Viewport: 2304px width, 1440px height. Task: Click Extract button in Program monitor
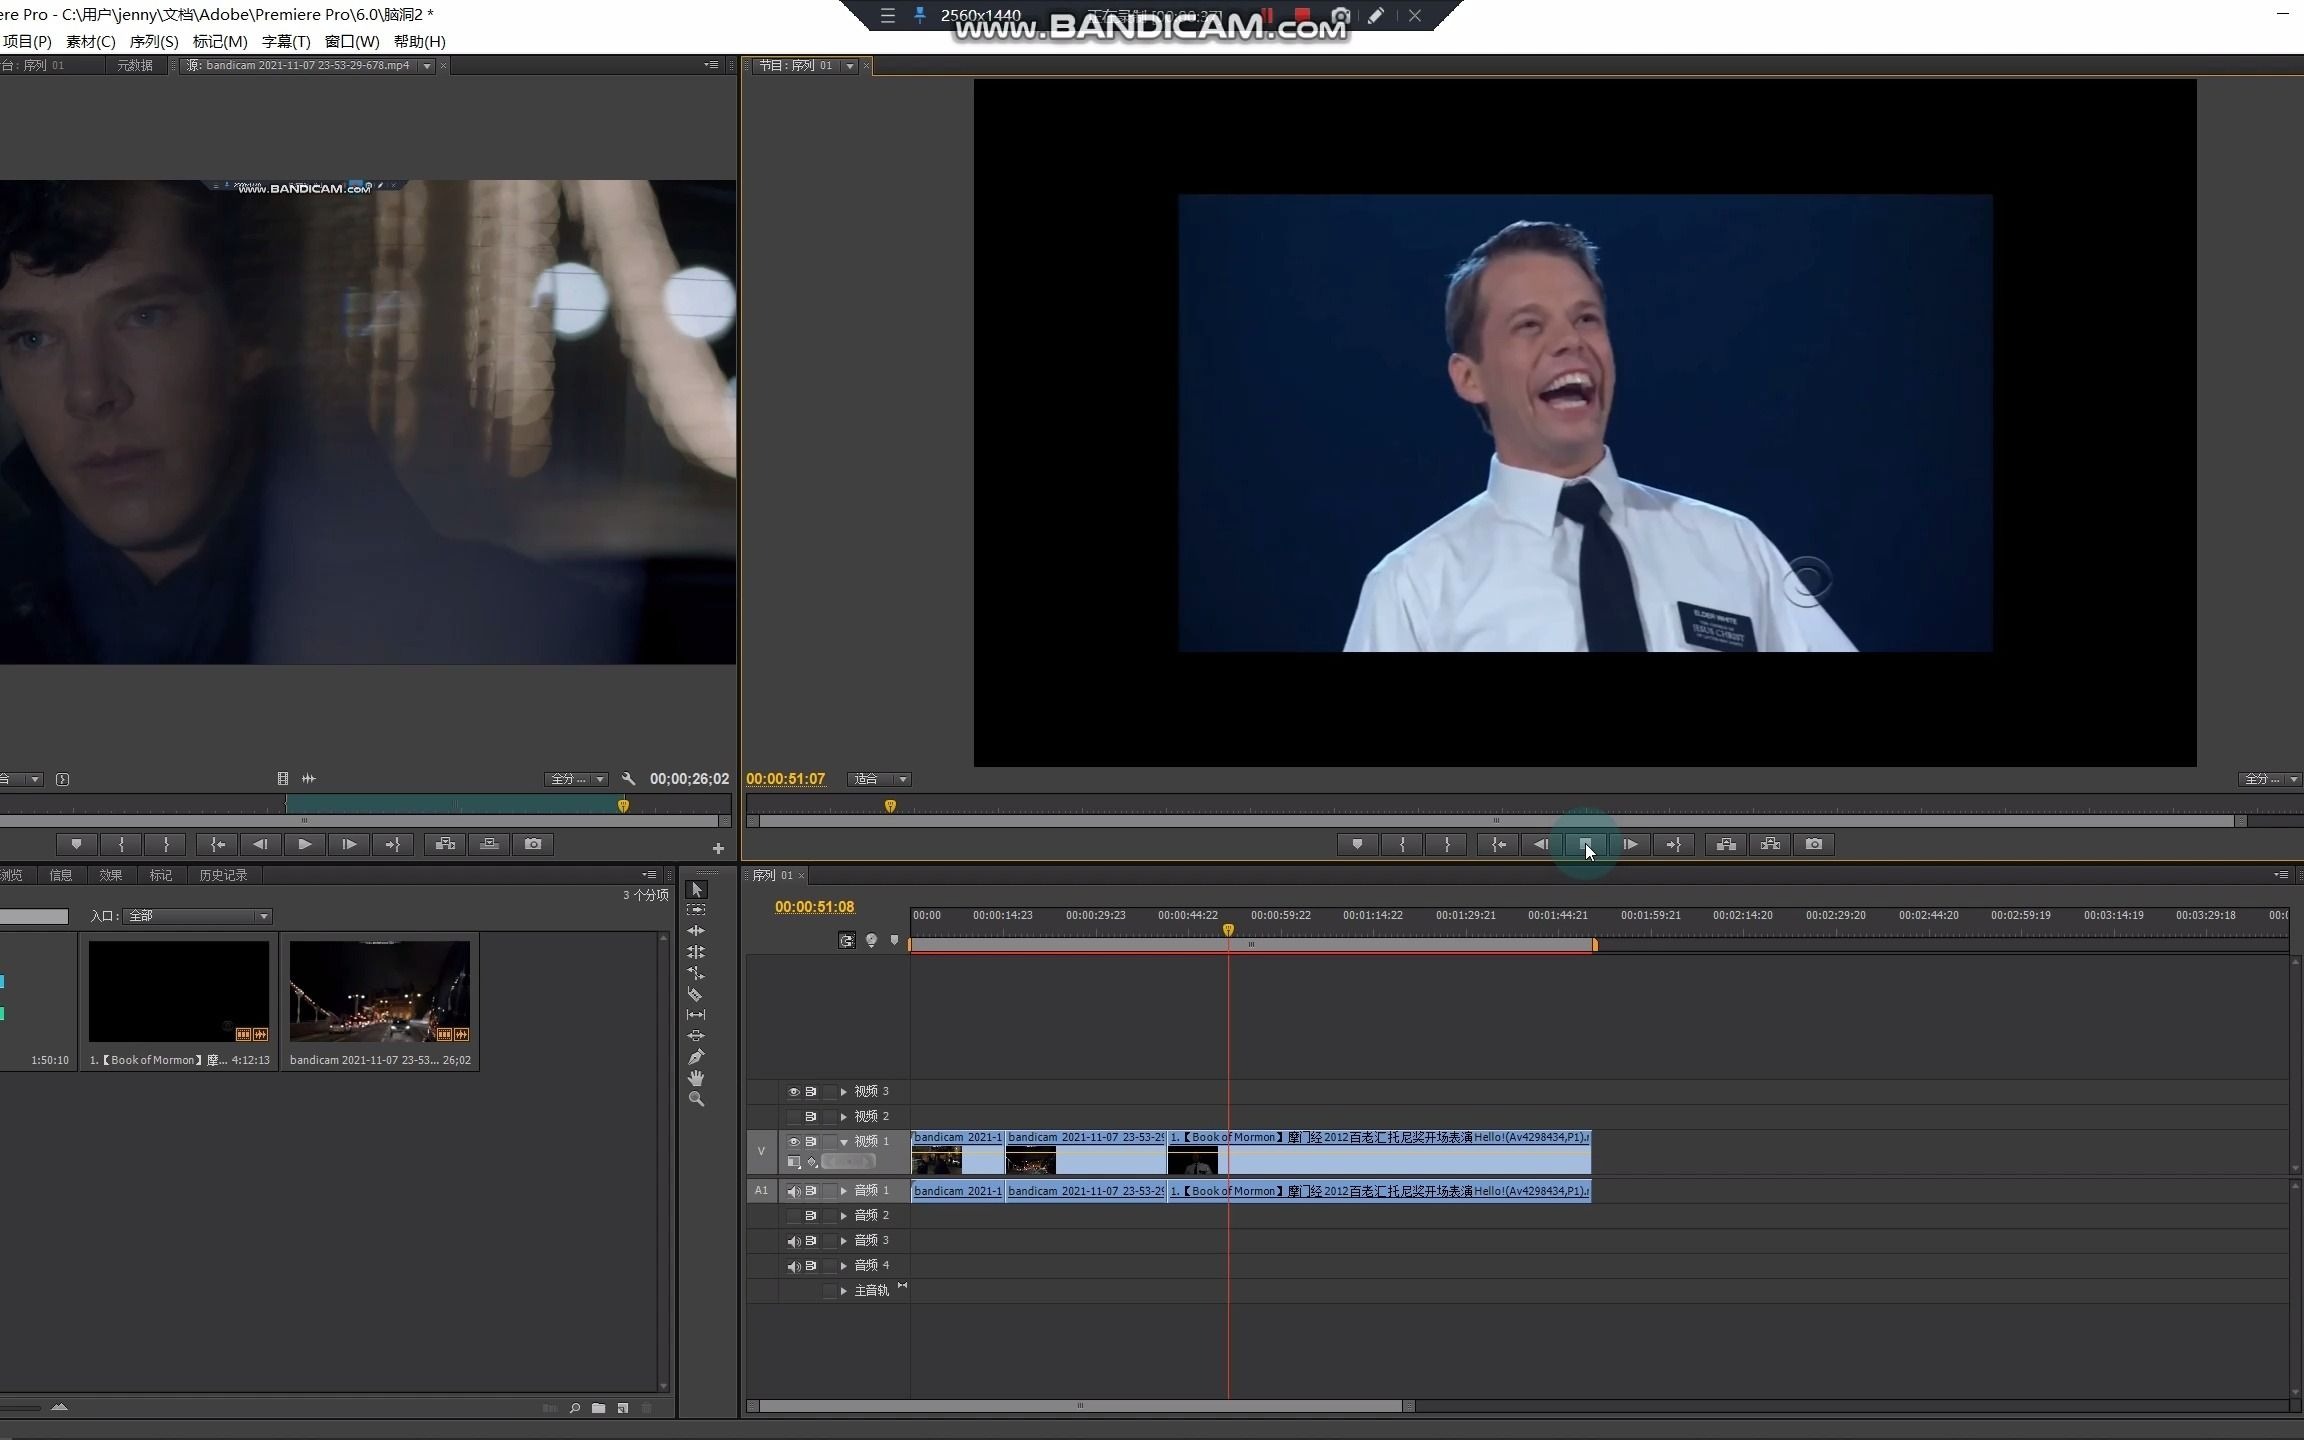1770,844
